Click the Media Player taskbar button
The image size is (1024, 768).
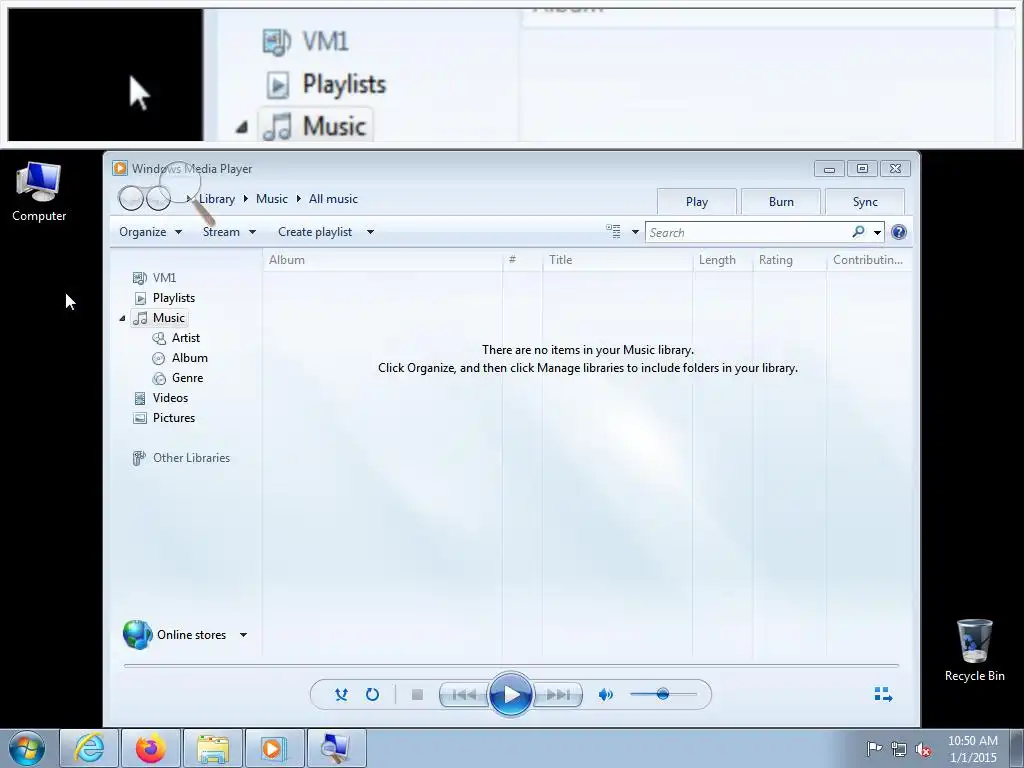coord(274,748)
